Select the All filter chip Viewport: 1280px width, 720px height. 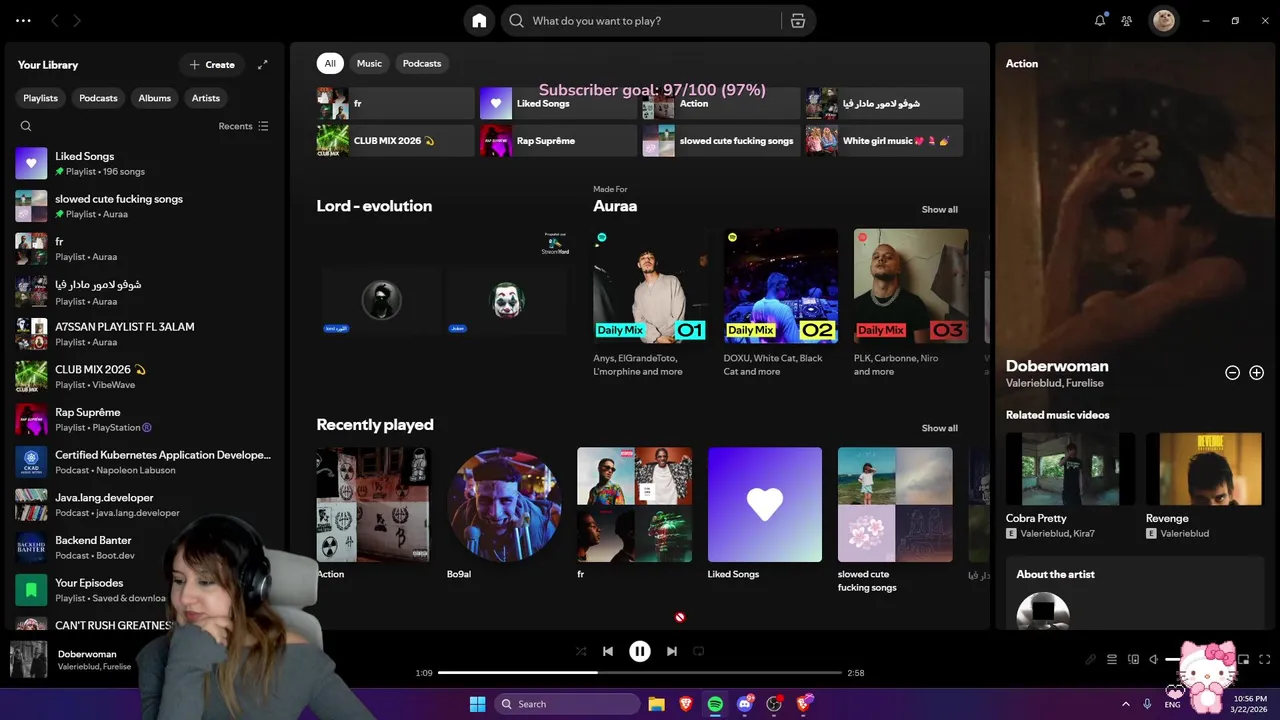(330, 63)
